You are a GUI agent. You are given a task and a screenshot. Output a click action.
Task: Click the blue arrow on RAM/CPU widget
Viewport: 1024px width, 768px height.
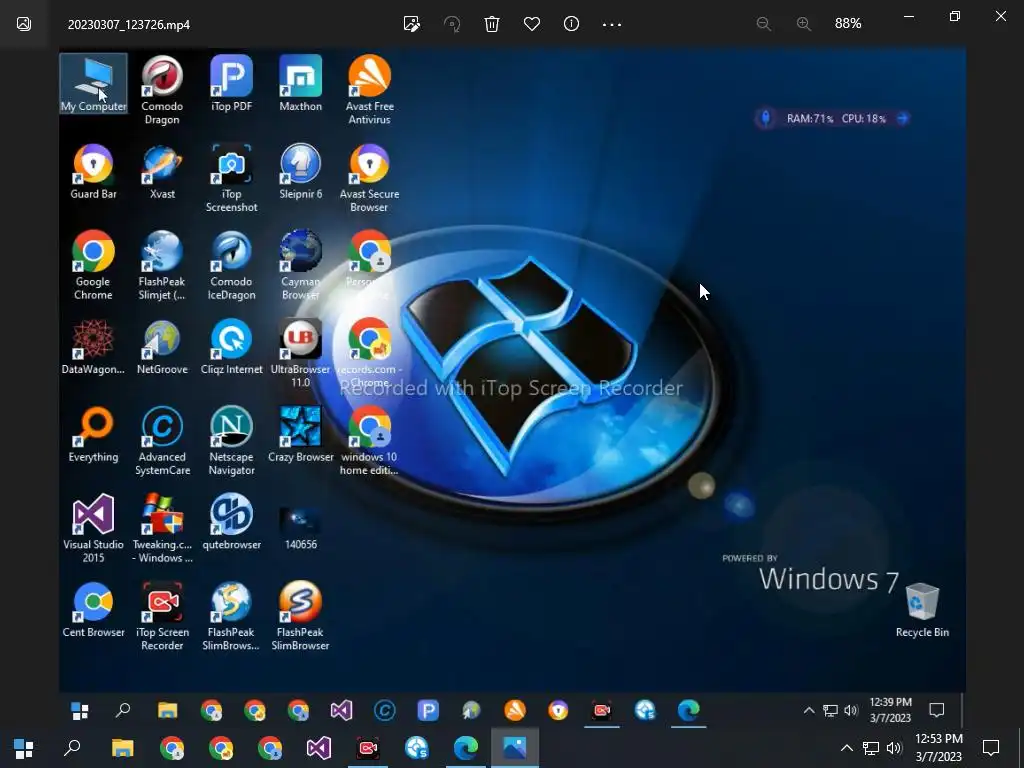[903, 118]
